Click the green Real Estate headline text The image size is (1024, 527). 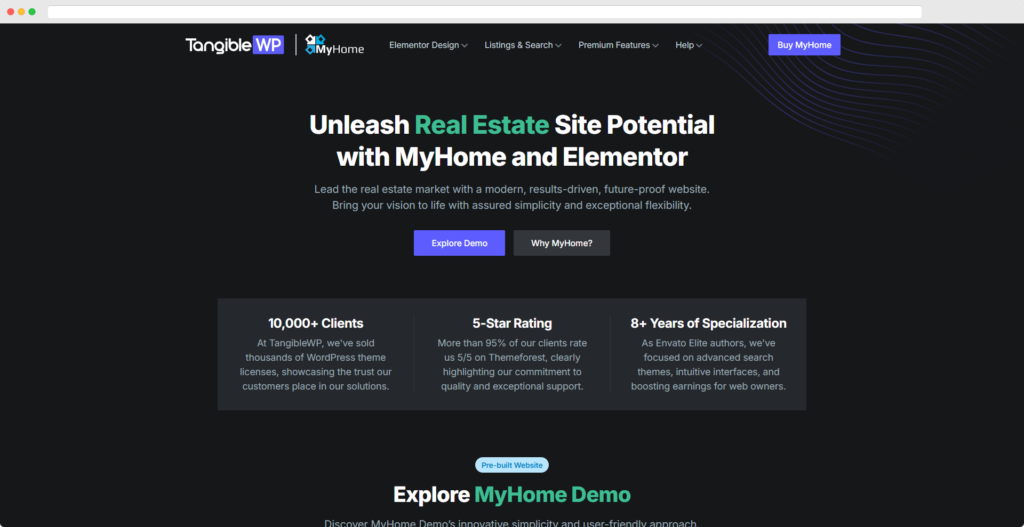point(482,124)
